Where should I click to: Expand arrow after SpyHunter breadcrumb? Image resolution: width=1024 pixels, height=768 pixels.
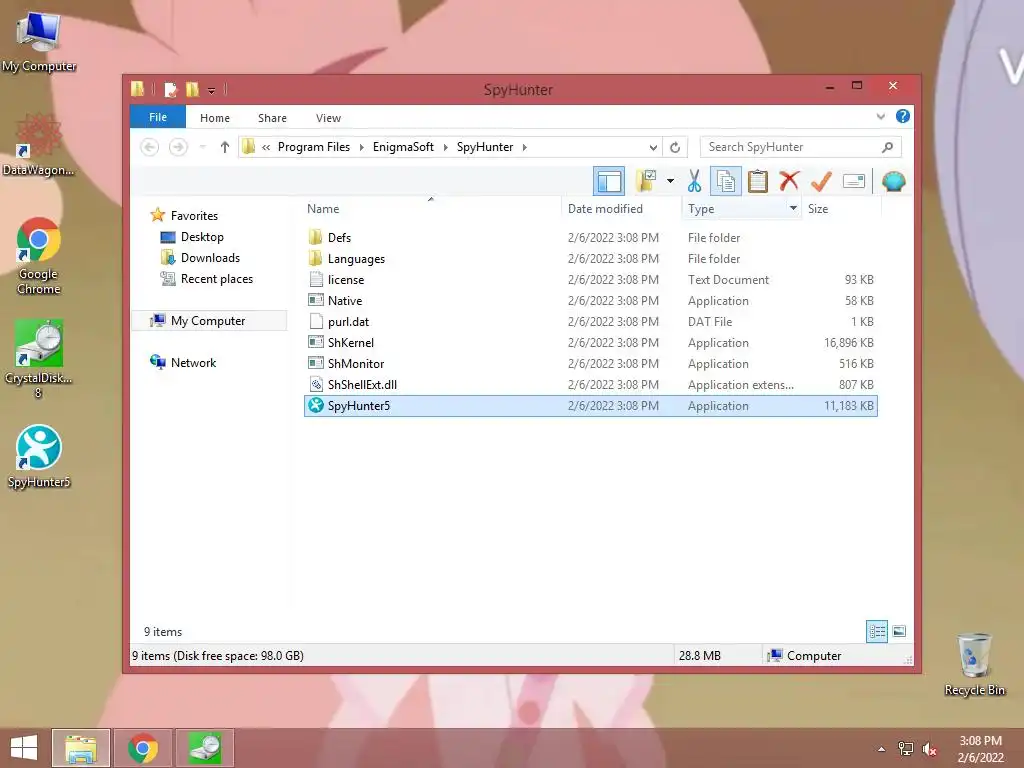click(x=524, y=147)
